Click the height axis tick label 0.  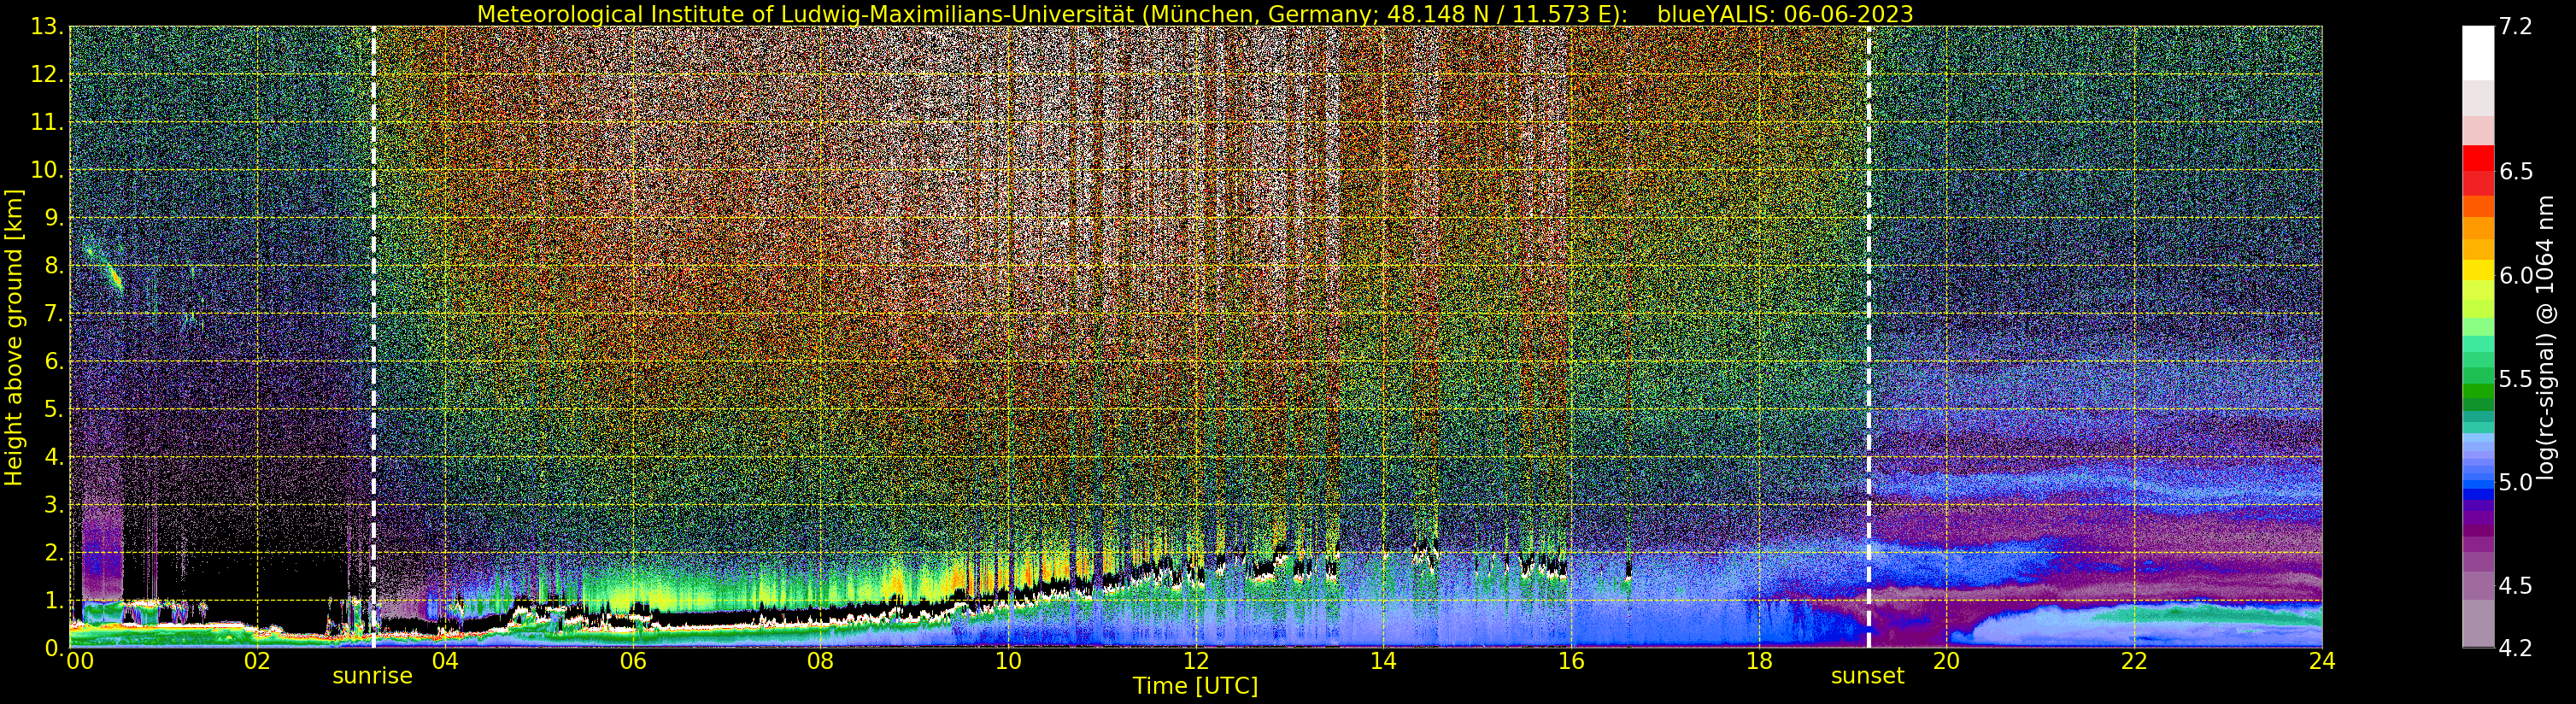click(54, 648)
